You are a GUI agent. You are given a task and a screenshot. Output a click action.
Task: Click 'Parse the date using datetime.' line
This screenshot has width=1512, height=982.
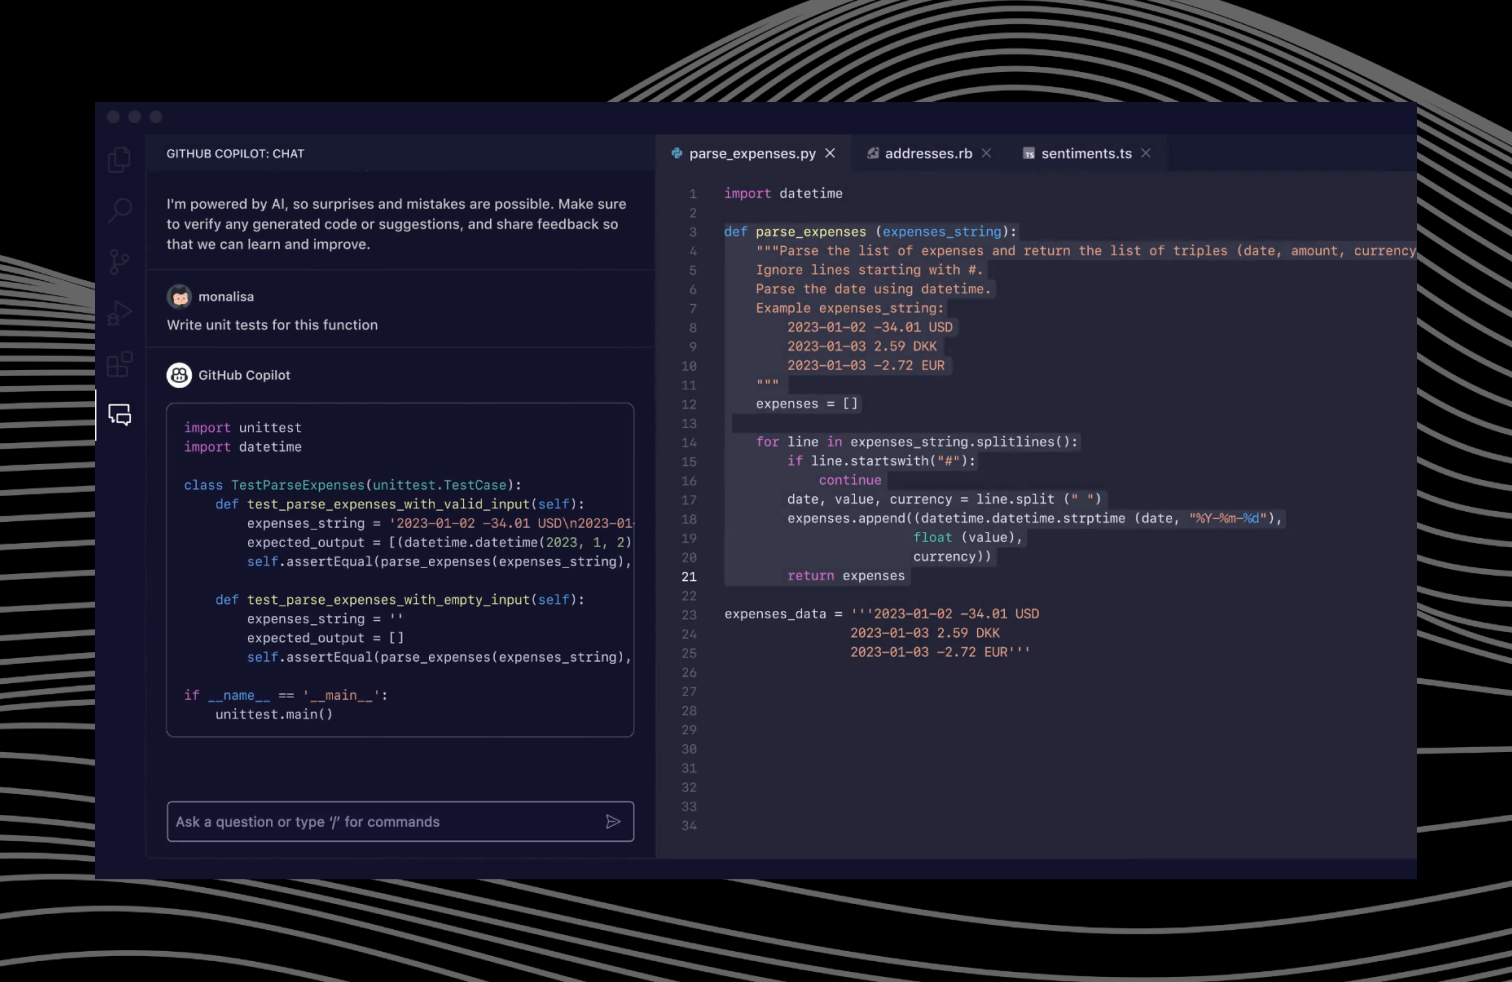(873, 289)
